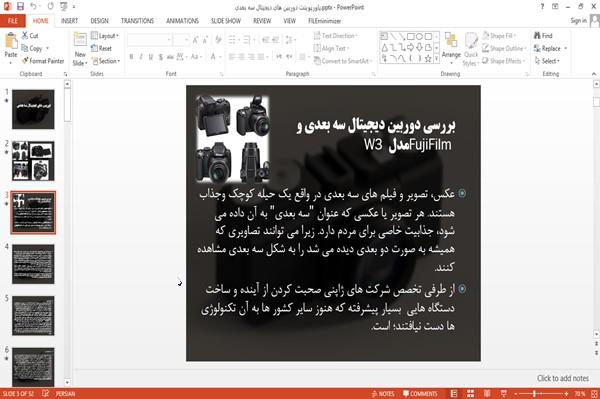The width and height of the screenshot is (600, 399).
Task: Toggle numbered list formatting
Action: click(x=247, y=39)
